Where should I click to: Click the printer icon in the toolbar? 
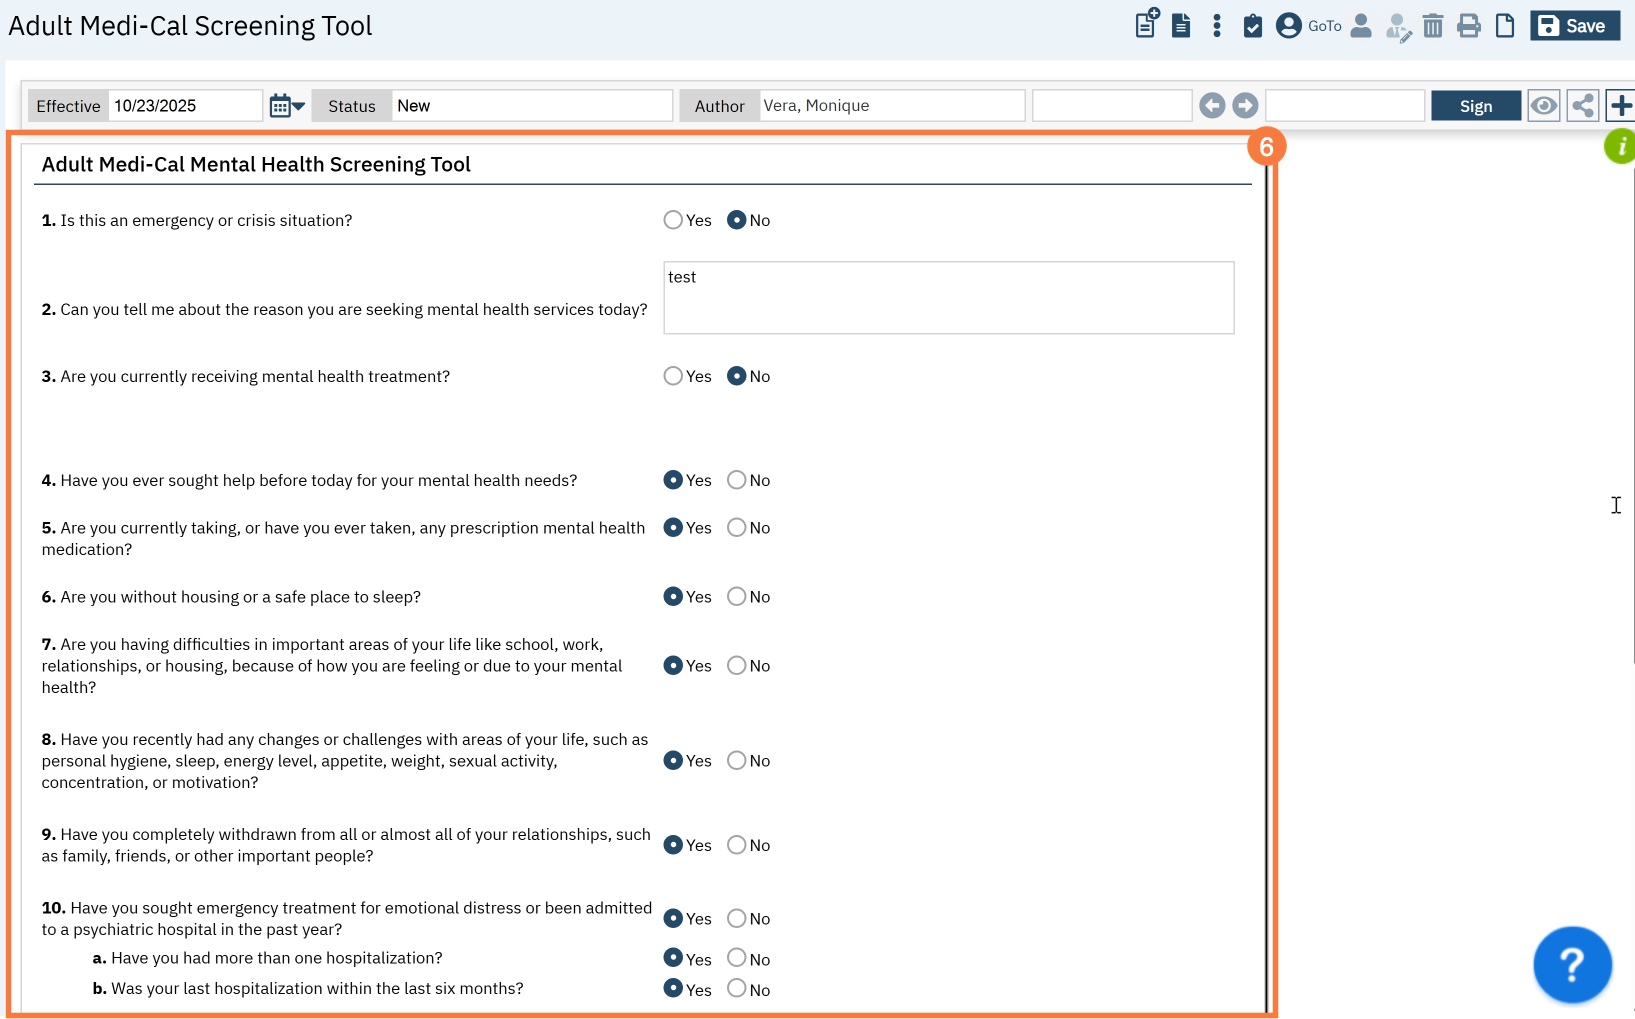pos(1468,26)
